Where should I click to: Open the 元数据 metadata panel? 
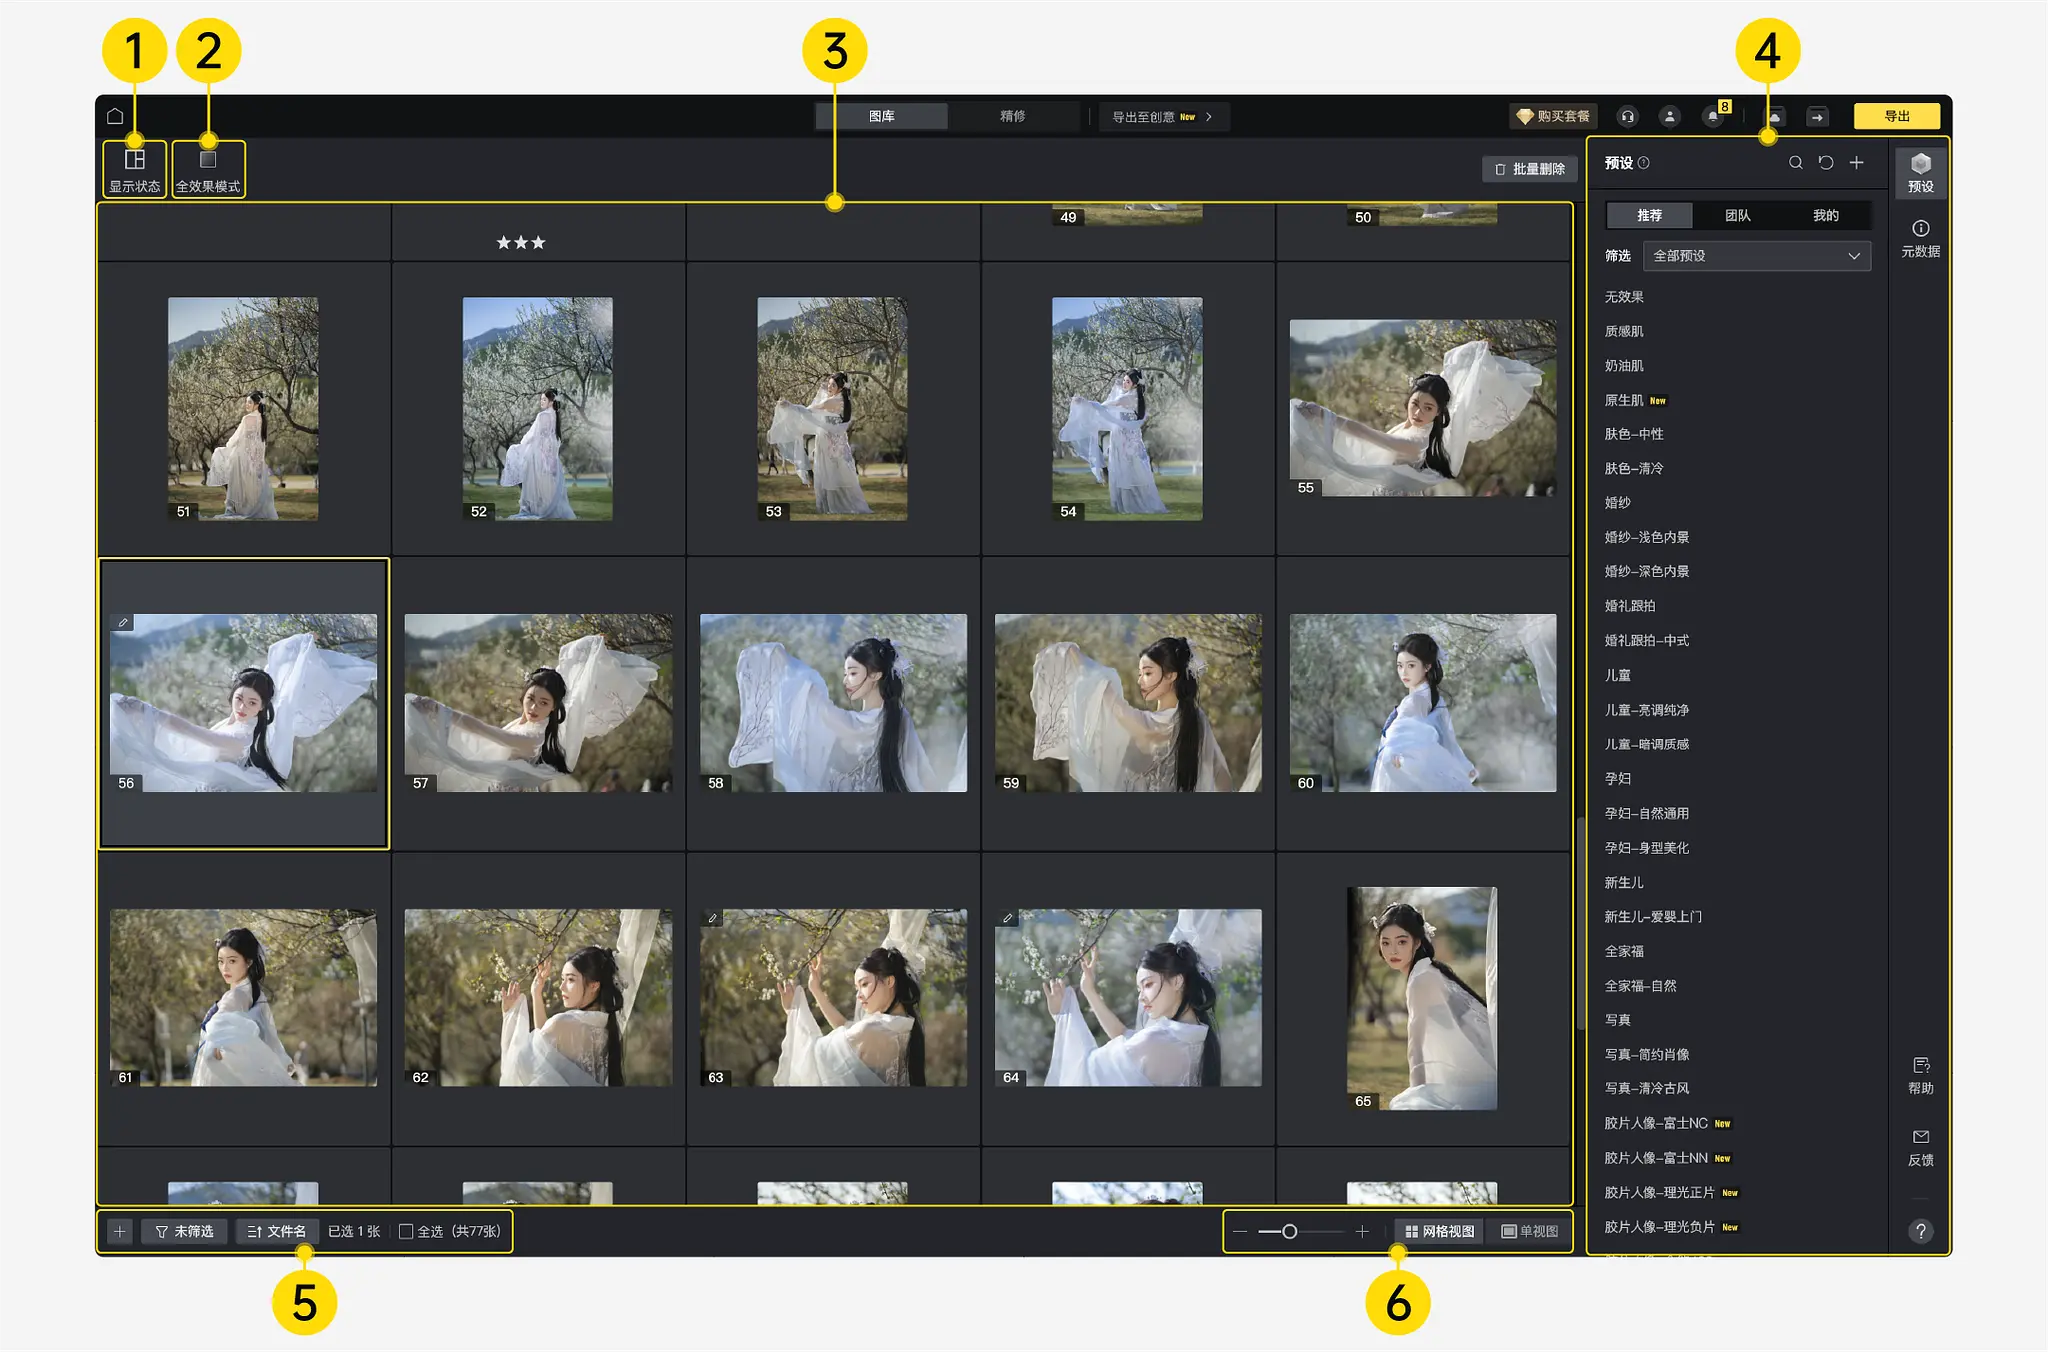pyautogui.click(x=1920, y=238)
